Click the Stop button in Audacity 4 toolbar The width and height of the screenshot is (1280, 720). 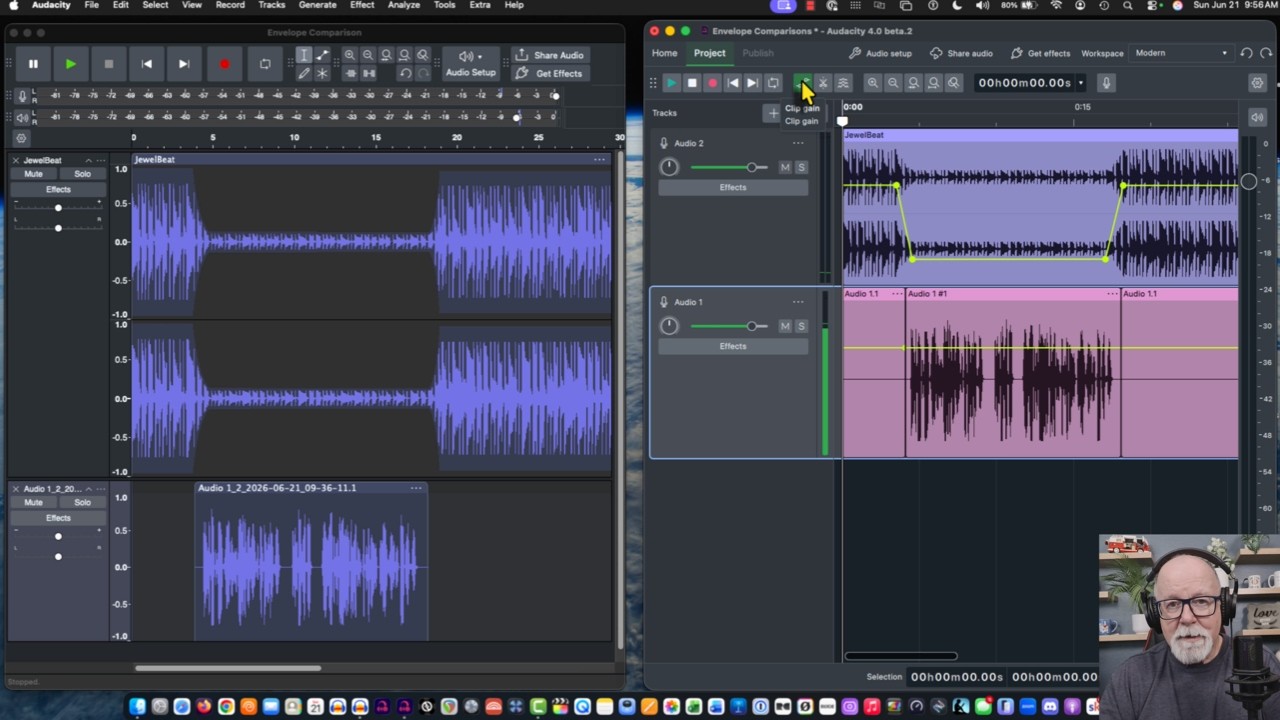pyautogui.click(x=692, y=83)
